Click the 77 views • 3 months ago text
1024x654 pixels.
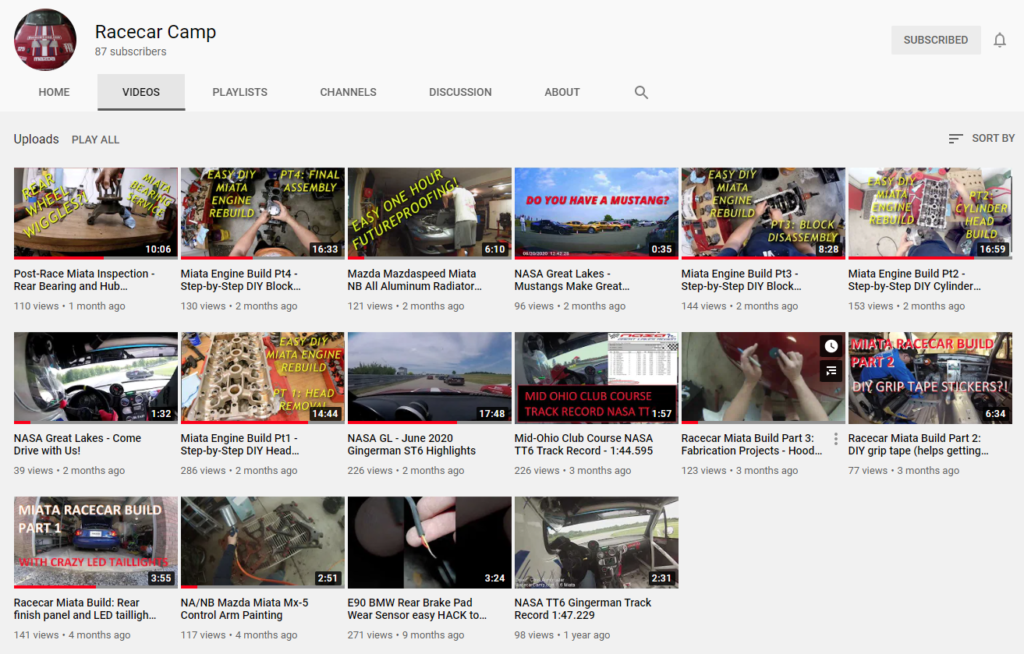[x=904, y=470]
